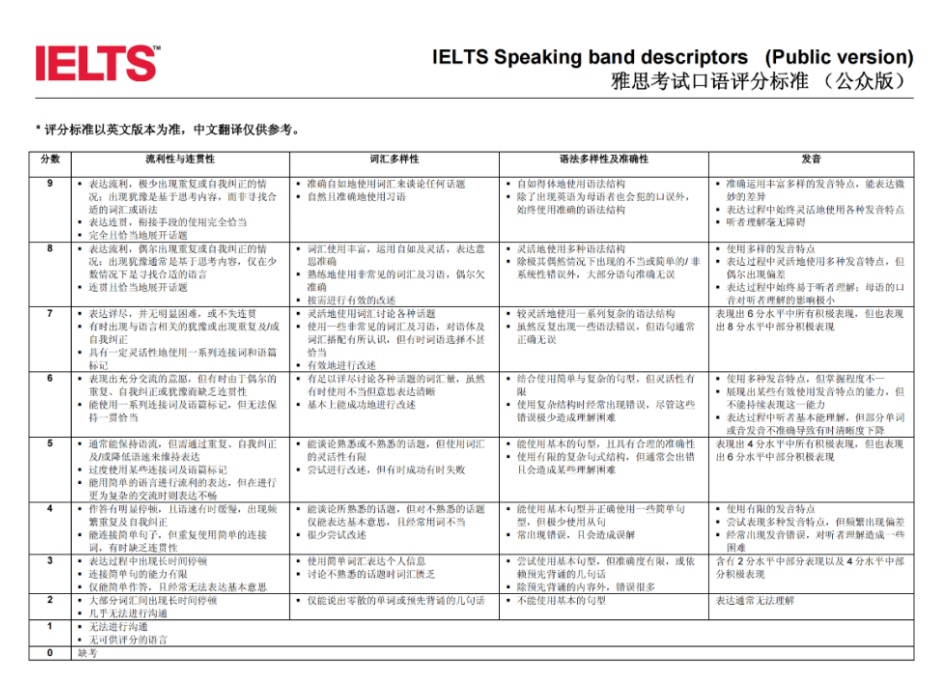Screen dimensions: 934x674
Task: Click '表达连贯，衔接手段的使用完全恰当'
Action: 168,223
